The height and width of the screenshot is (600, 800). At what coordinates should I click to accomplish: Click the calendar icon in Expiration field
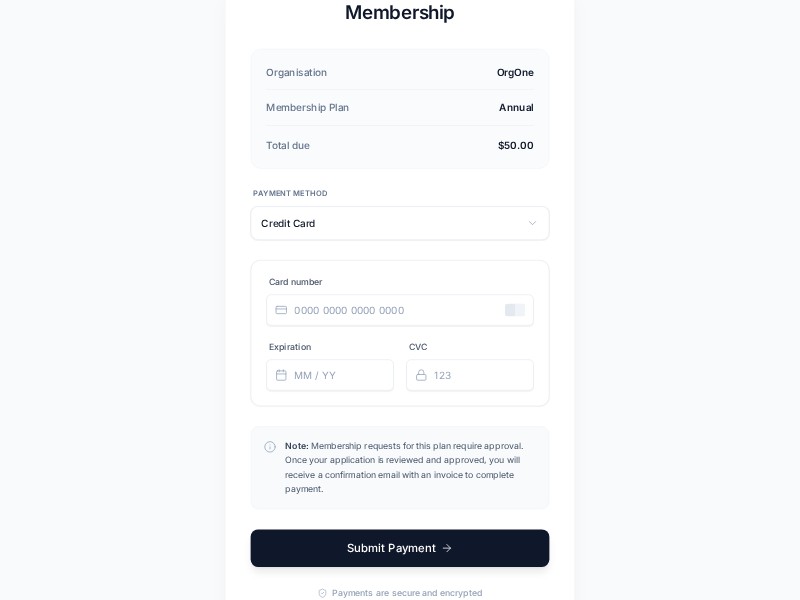281,375
